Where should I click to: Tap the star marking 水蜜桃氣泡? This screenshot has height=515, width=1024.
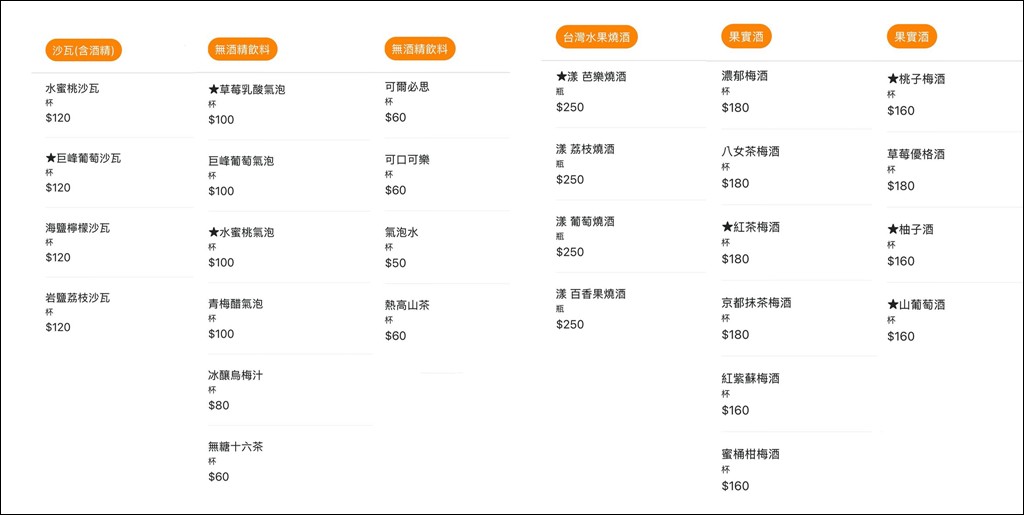pos(214,233)
